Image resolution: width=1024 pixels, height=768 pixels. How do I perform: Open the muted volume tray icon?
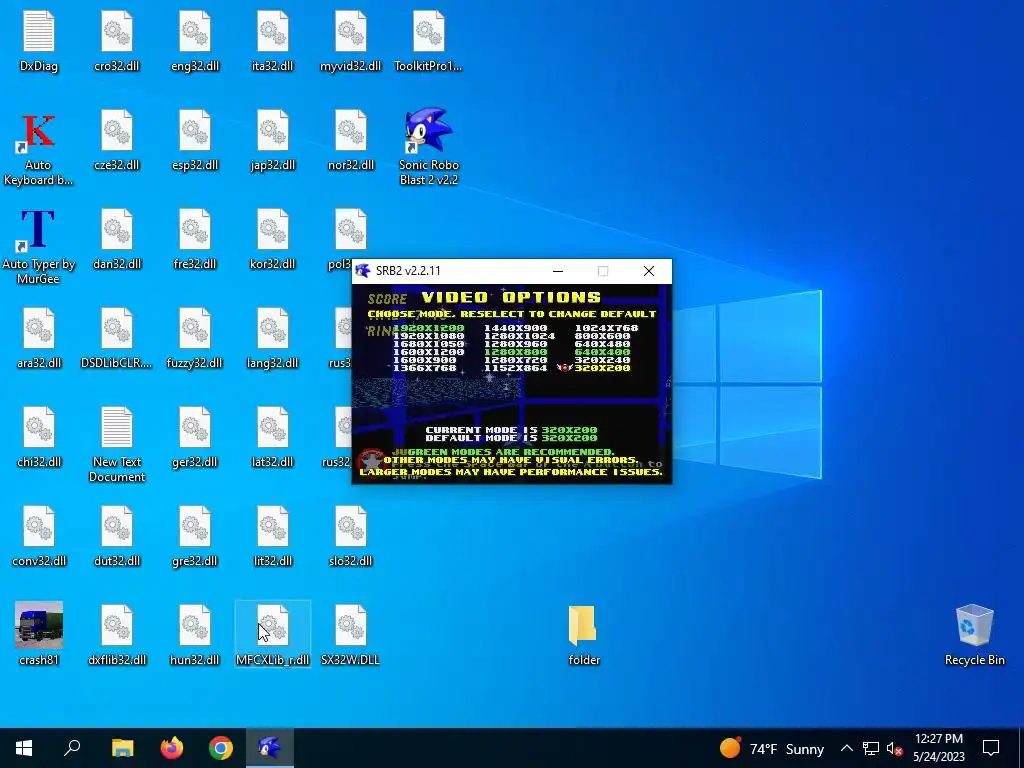click(895, 748)
